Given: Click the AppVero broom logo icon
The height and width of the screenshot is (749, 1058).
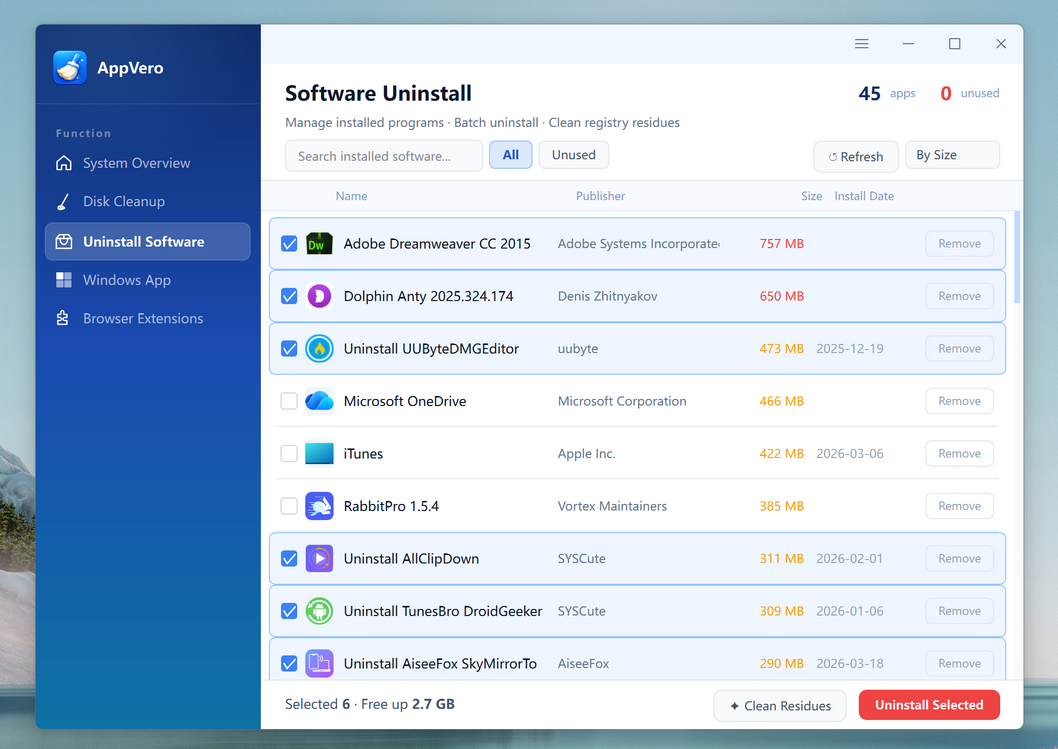Looking at the screenshot, I should click(x=70, y=68).
